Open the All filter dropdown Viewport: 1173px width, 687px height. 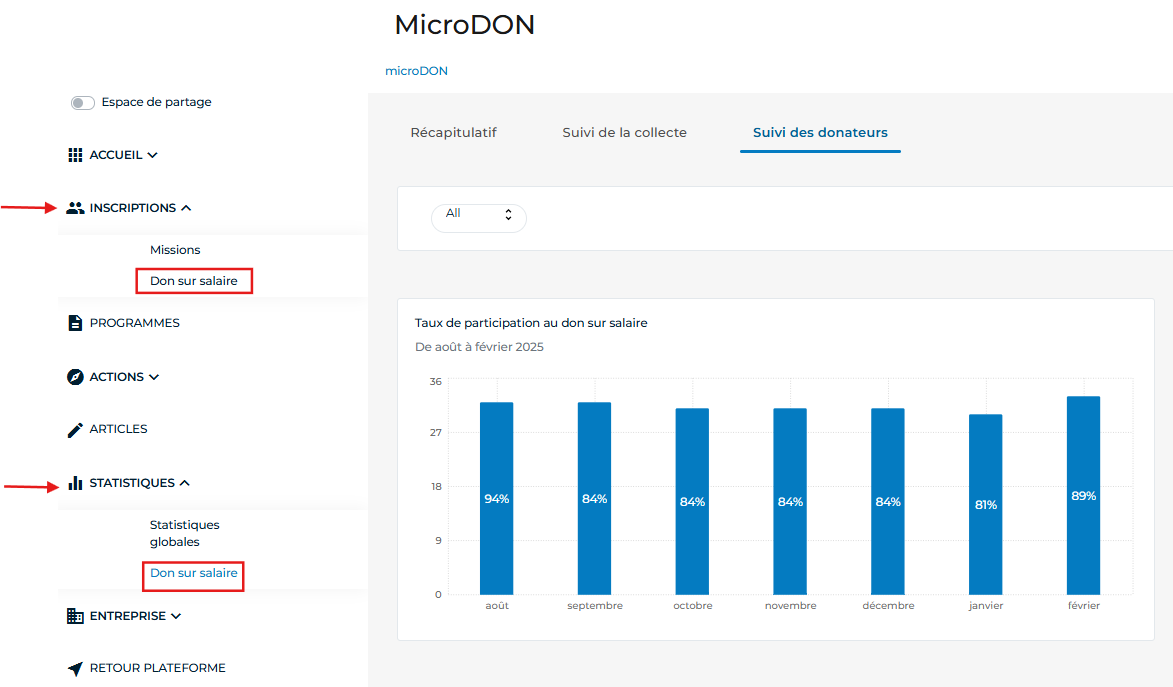click(479, 217)
